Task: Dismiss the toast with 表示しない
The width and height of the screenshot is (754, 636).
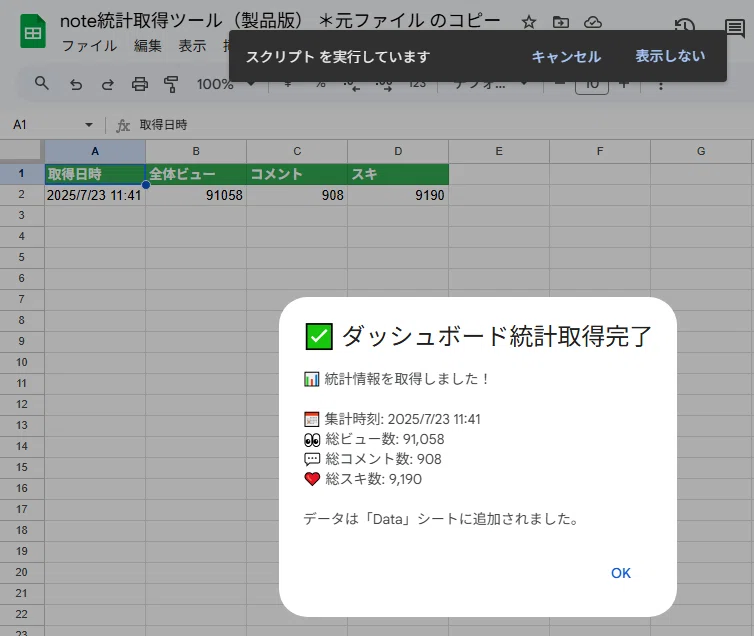Action: point(670,56)
